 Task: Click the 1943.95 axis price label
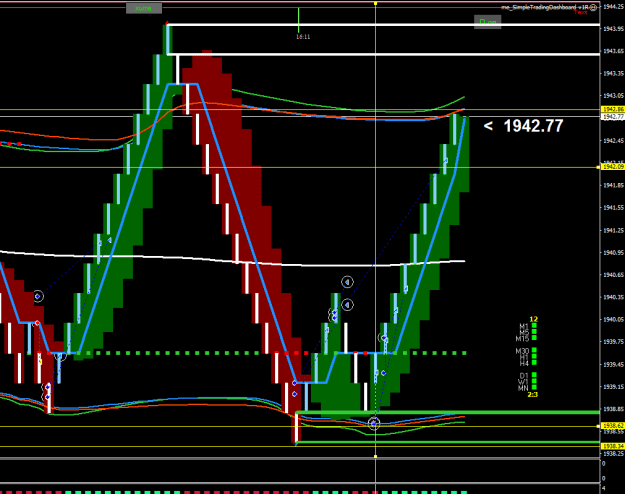click(613, 29)
